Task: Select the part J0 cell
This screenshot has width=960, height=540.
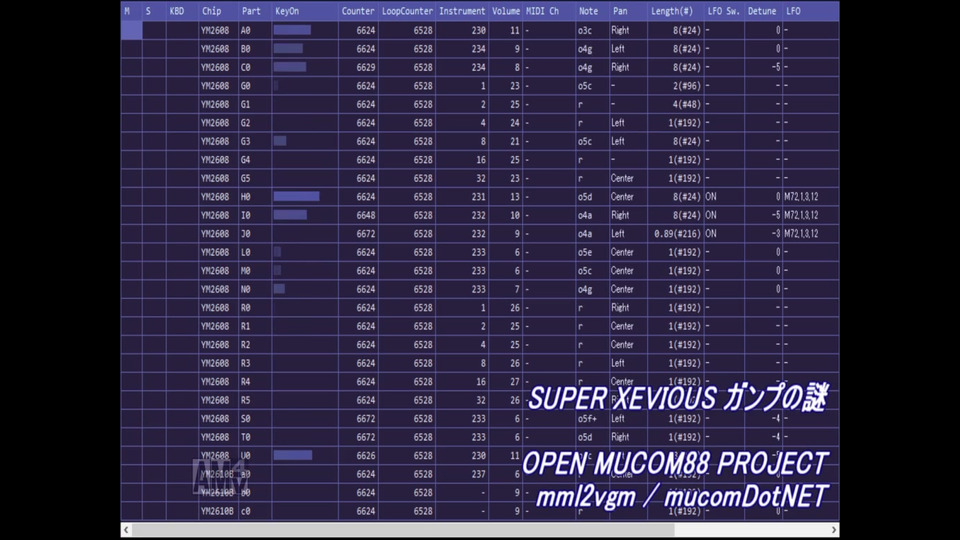Action: (x=255, y=233)
